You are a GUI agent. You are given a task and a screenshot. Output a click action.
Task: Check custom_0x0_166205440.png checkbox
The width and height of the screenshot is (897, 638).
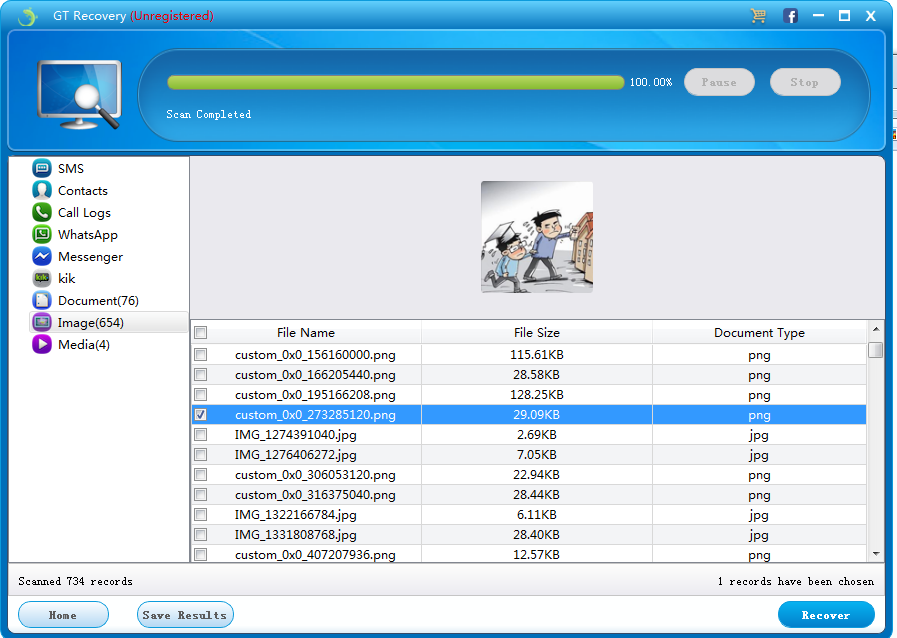click(x=201, y=375)
